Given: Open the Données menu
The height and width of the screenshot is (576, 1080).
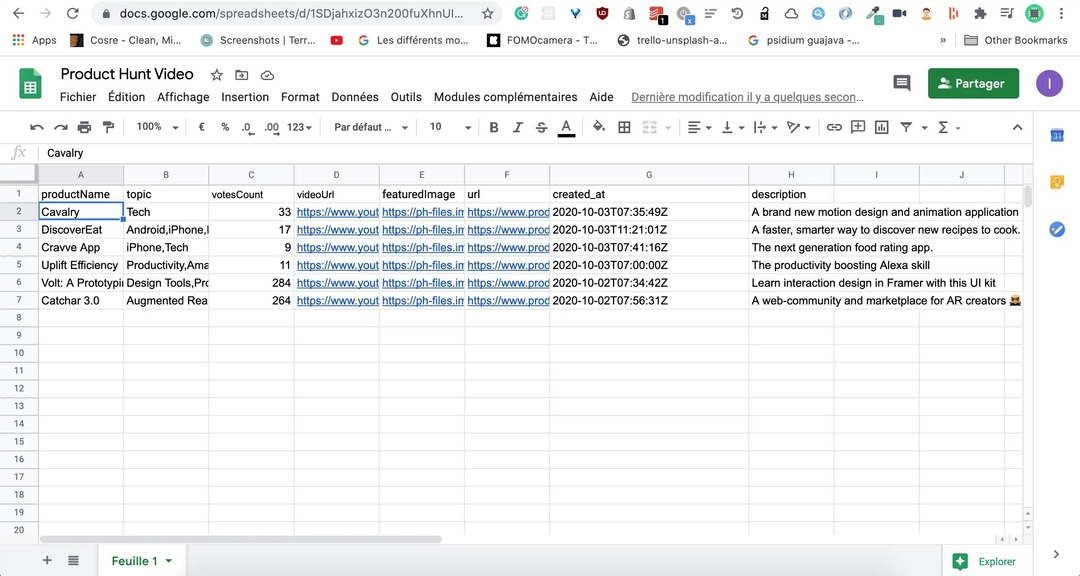Looking at the screenshot, I should click(x=355, y=97).
